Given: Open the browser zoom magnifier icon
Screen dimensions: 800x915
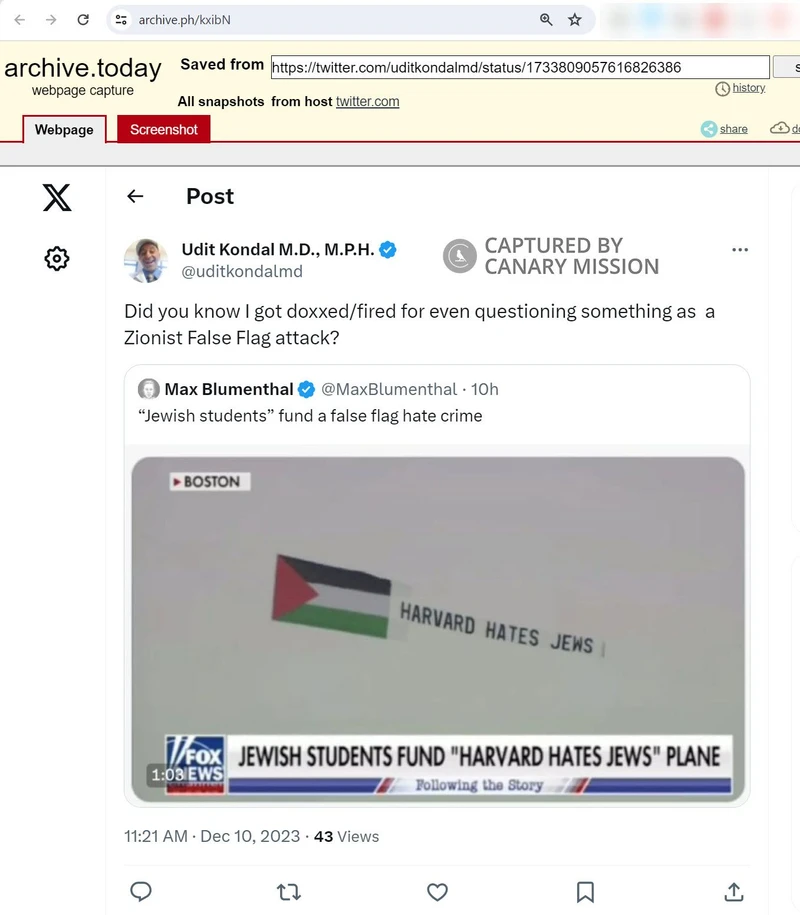Looking at the screenshot, I should point(546,20).
